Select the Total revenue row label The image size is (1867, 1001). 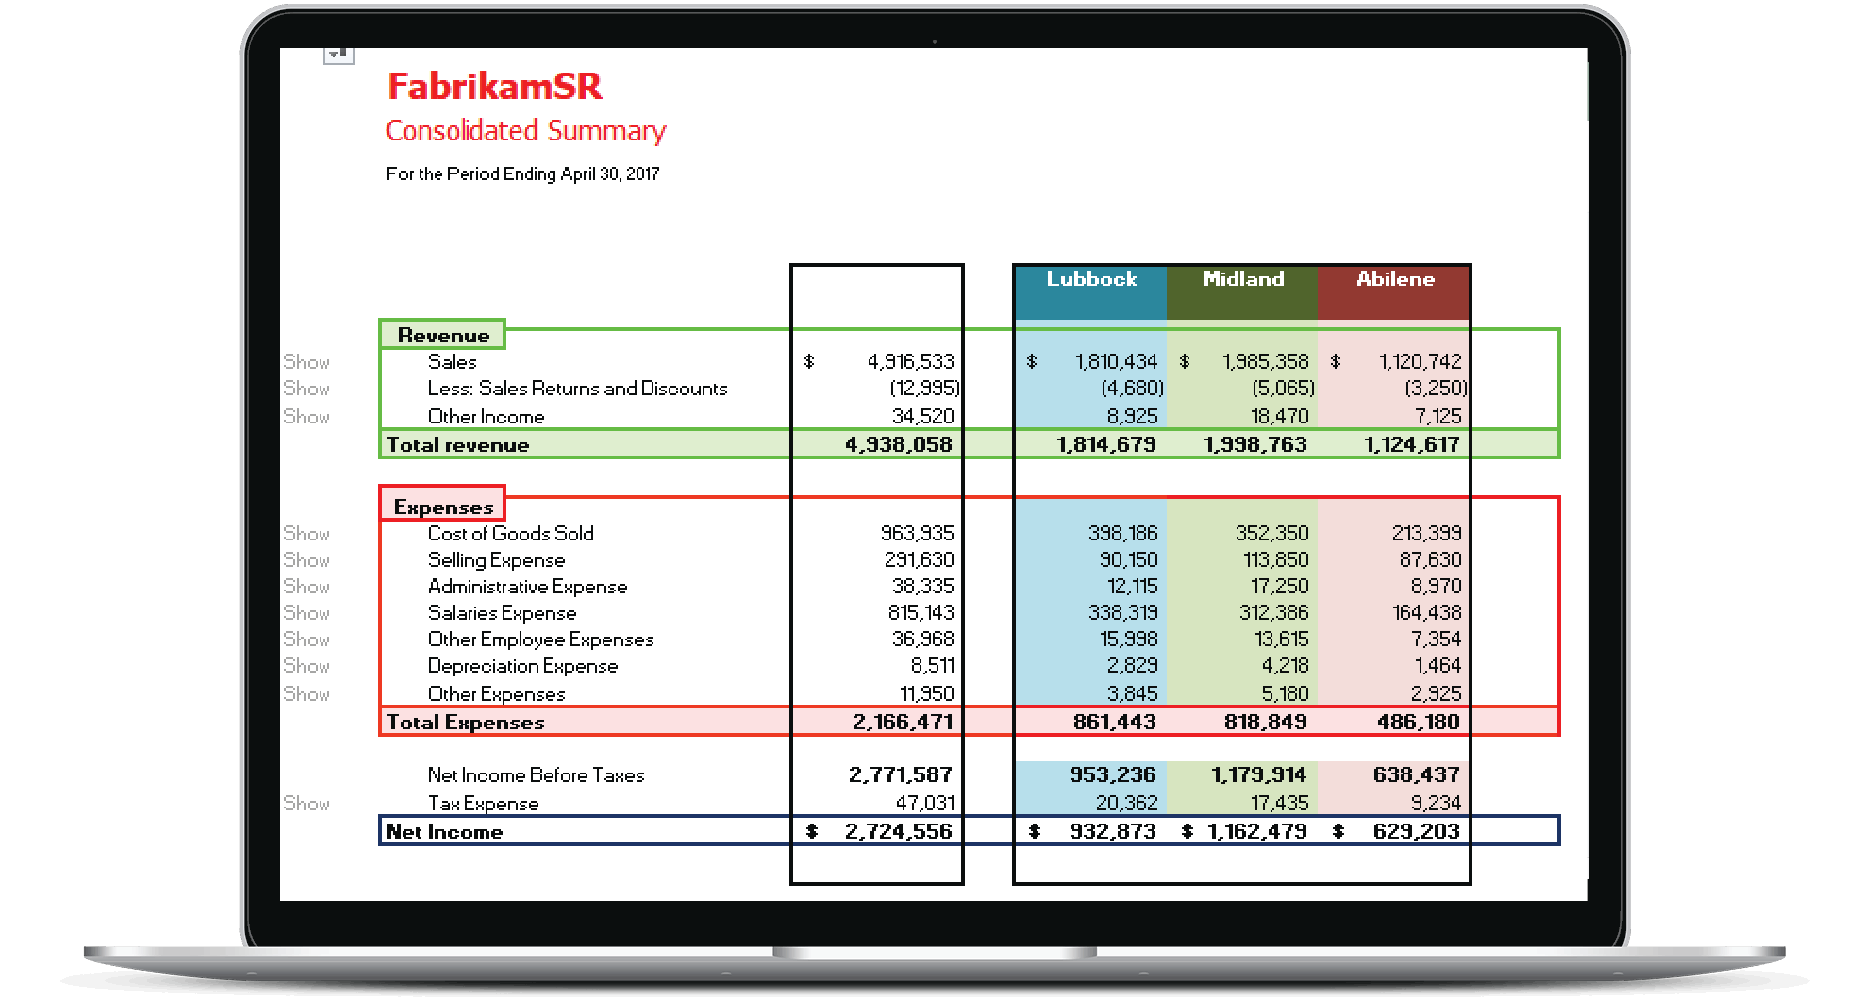[458, 445]
